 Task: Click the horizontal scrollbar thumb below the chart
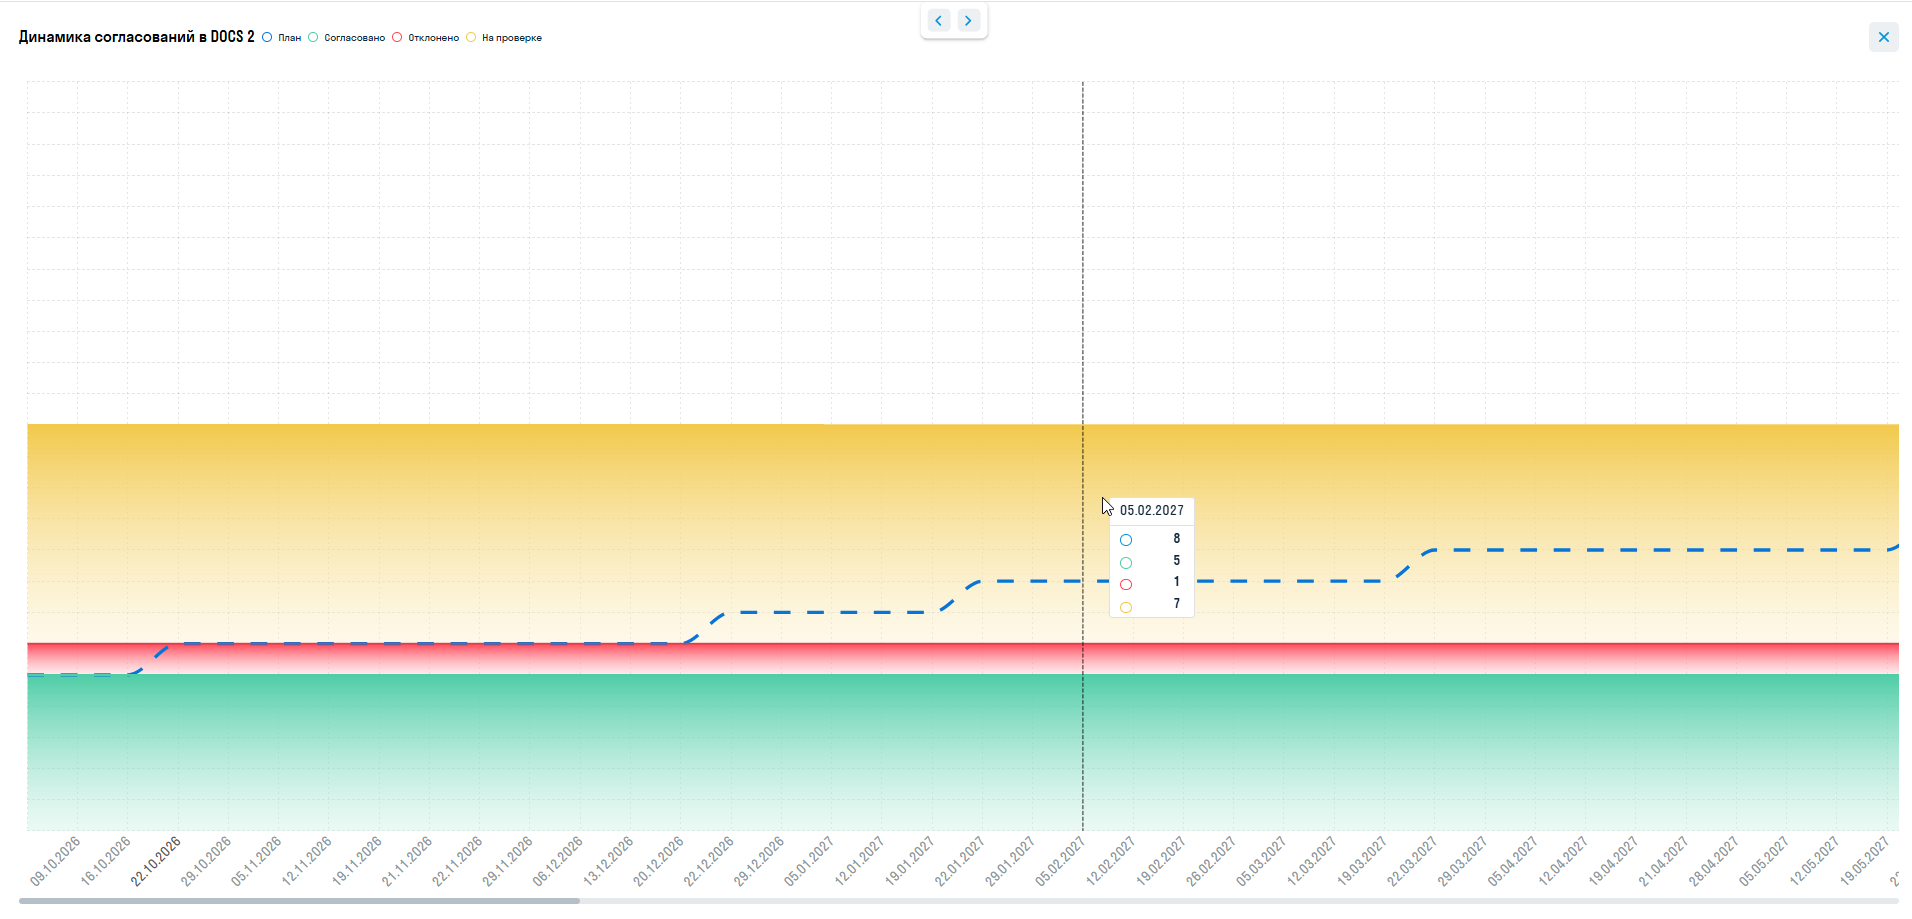[299, 901]
